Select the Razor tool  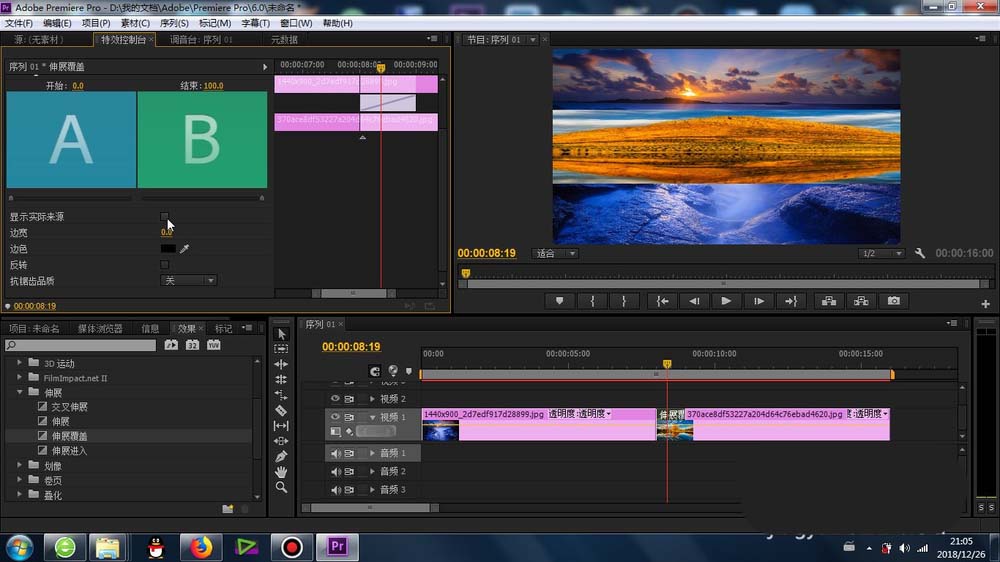pyautogui.click(x=281, y=410)
